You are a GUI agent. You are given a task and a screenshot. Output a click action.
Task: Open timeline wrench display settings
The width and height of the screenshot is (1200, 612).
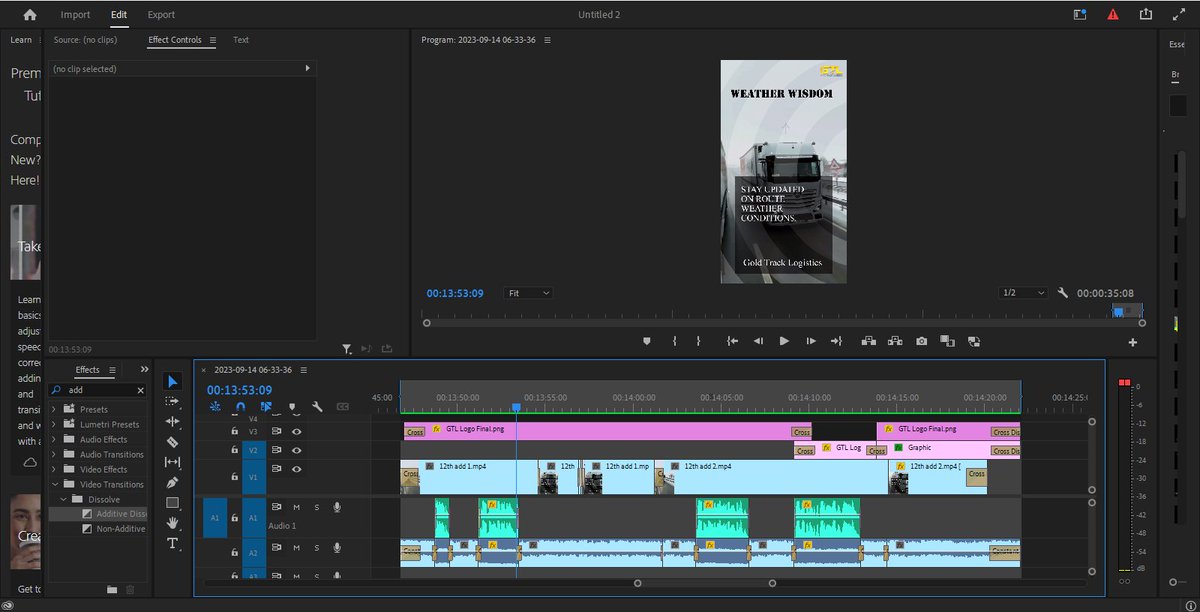click(317, 407)
